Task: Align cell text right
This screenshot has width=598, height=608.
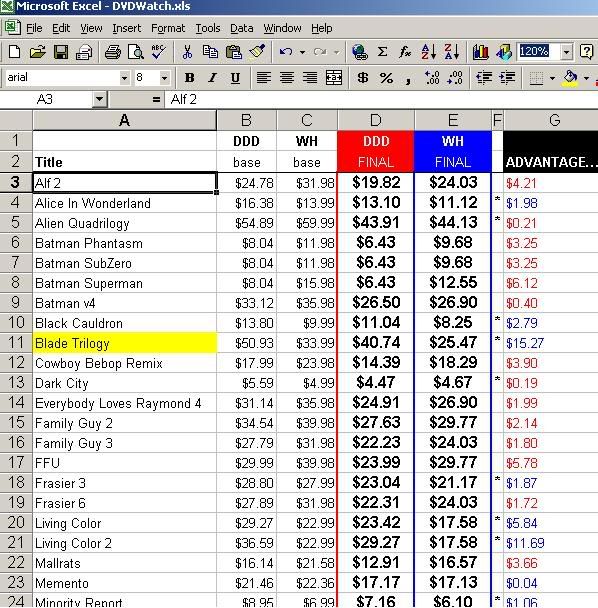Action: (310, 78)
